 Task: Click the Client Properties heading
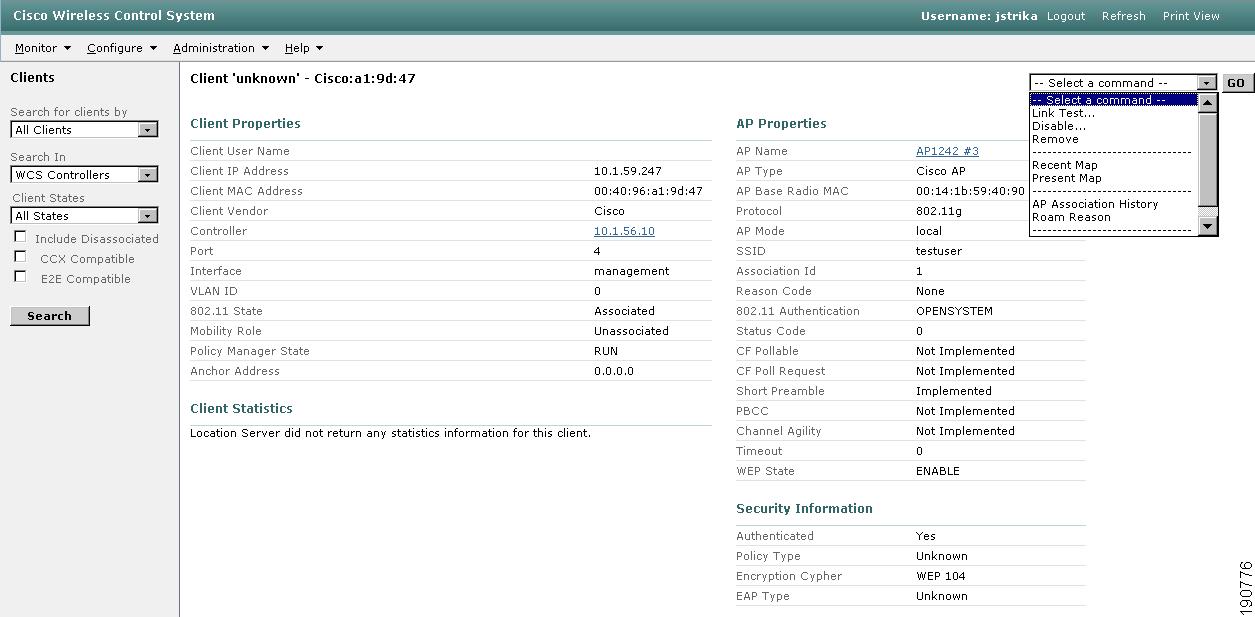(245, 124)
